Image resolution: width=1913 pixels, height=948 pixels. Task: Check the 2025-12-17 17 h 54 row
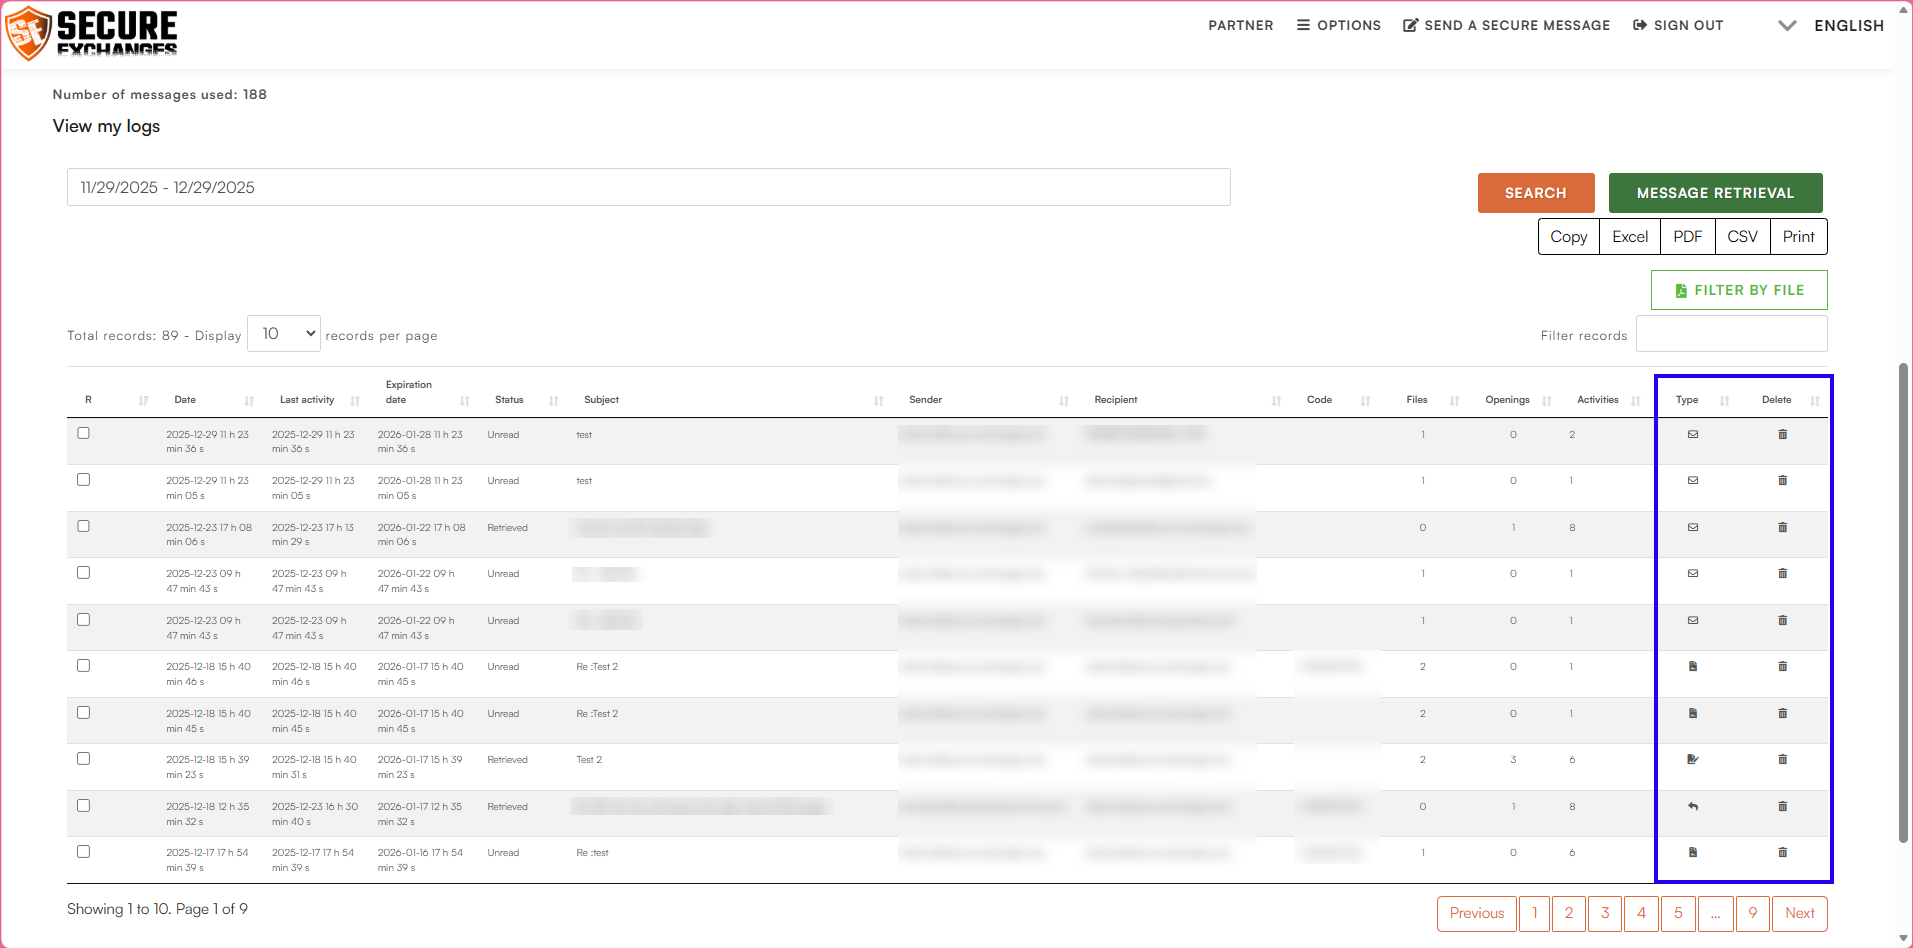click(83, 852)
